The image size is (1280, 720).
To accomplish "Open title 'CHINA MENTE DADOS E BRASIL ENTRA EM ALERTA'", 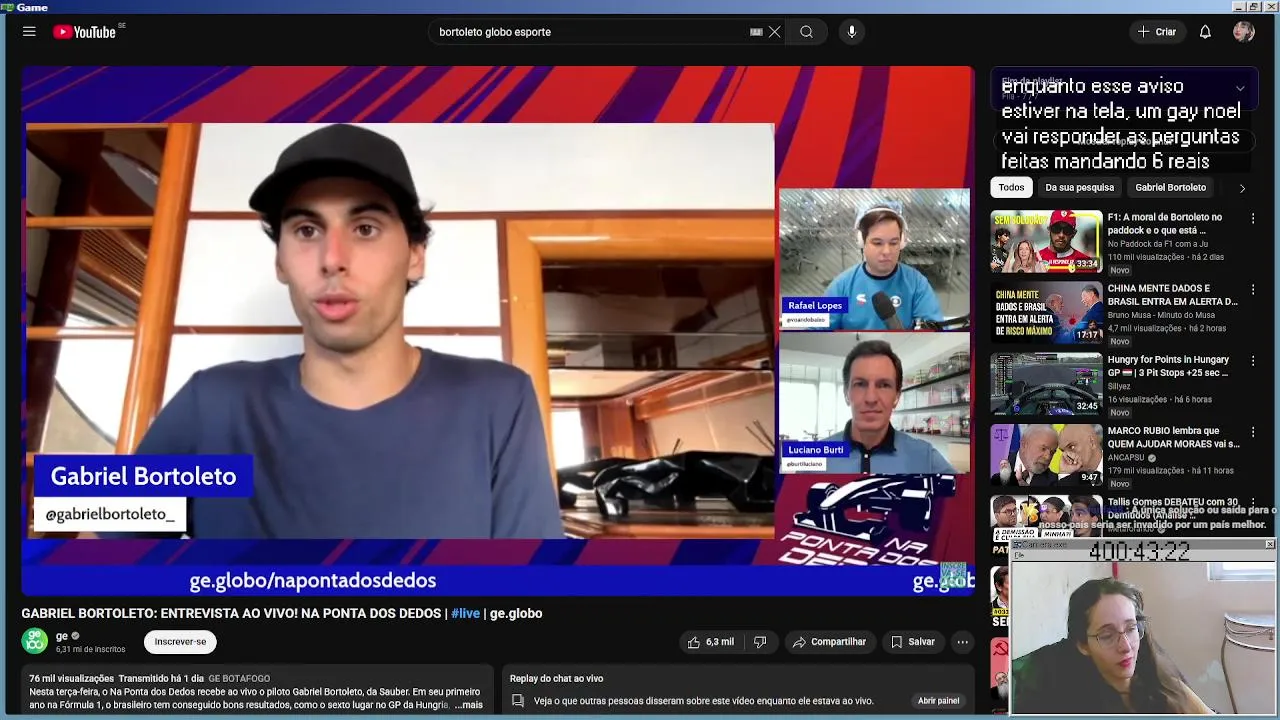I will [x=1172, y=295].
